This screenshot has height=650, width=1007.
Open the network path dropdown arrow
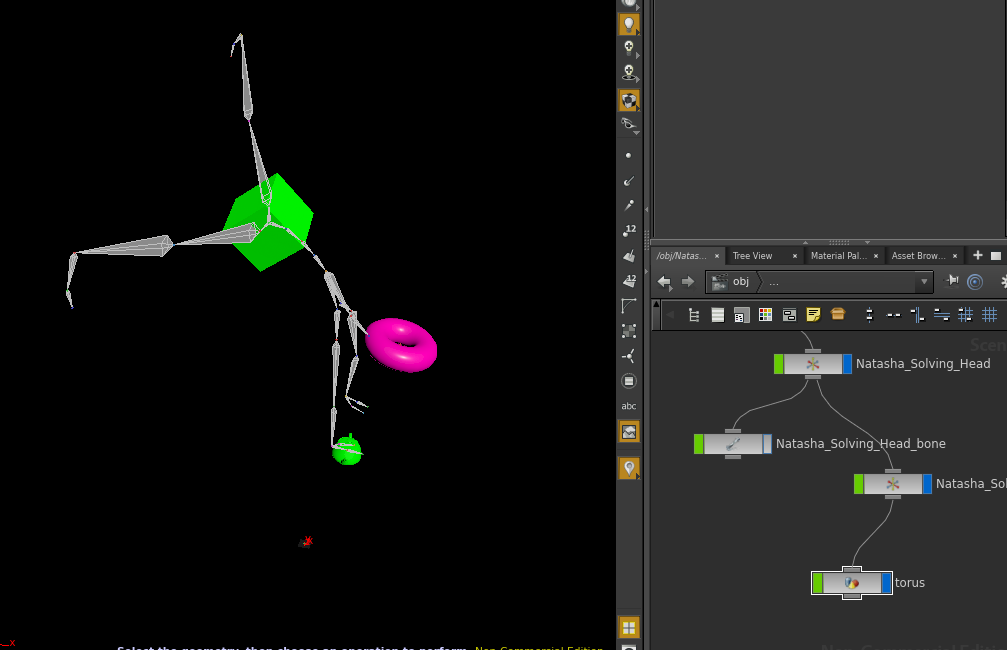pyautogui.click(x=924, y=282)
